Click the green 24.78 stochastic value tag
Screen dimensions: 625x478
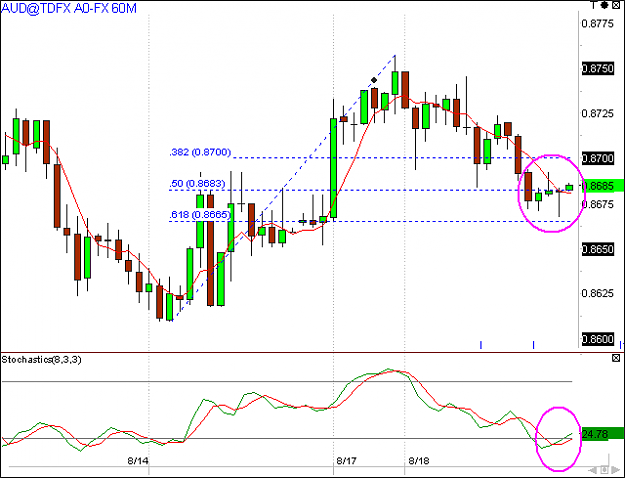point(602,434)
